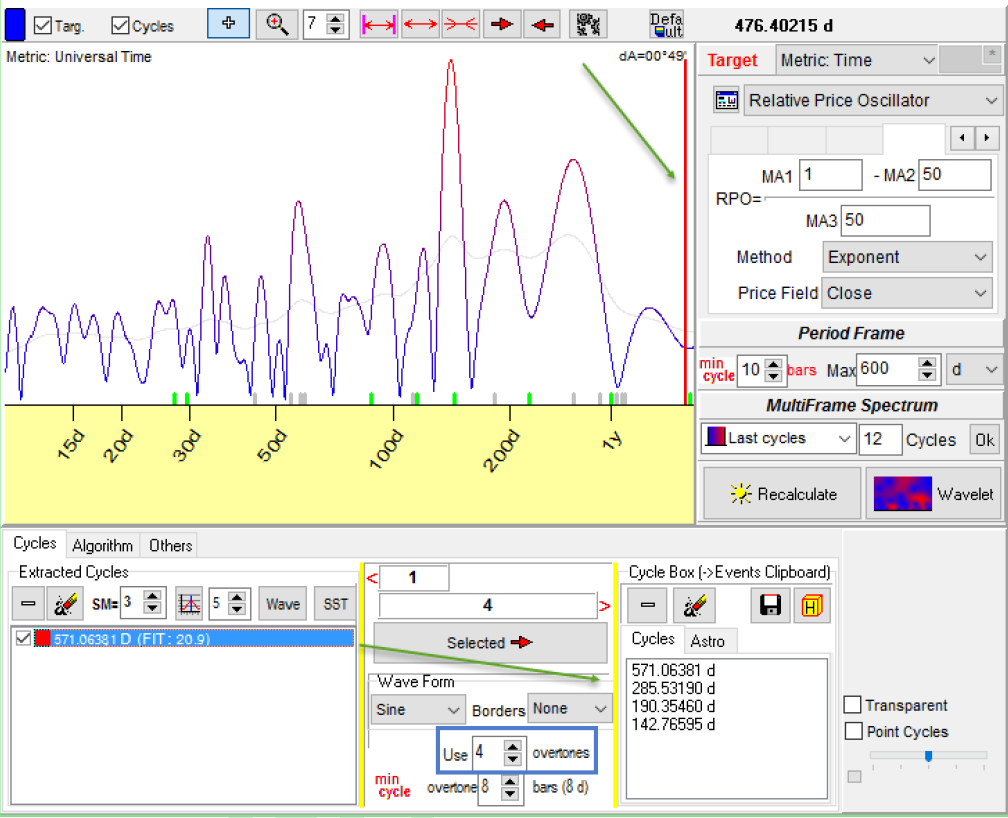
Task: Click the red left-arrow toolbar button
Action: pos(542,24)
